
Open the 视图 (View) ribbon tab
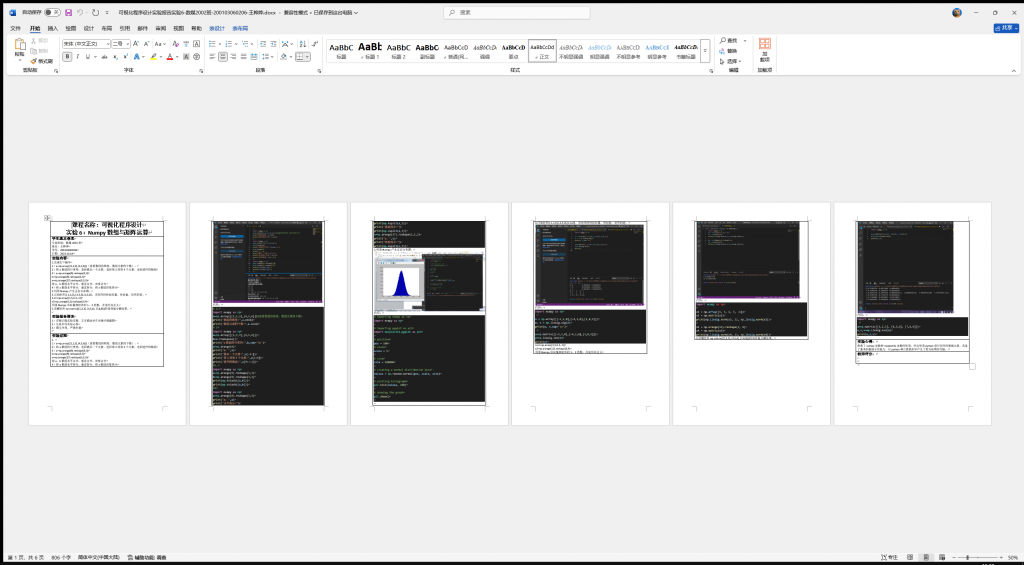pyautogui.click(x=178, y=29)
